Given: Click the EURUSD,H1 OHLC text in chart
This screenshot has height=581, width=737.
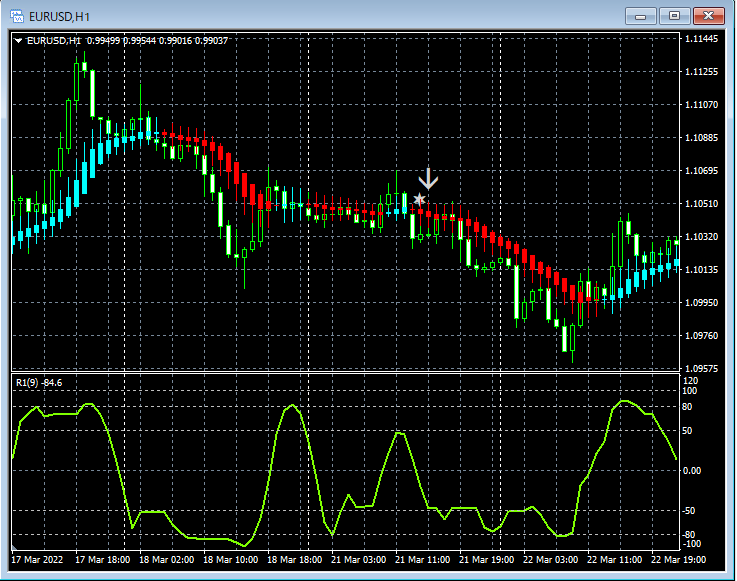Looking at the screenshot, I should (128, 41).
